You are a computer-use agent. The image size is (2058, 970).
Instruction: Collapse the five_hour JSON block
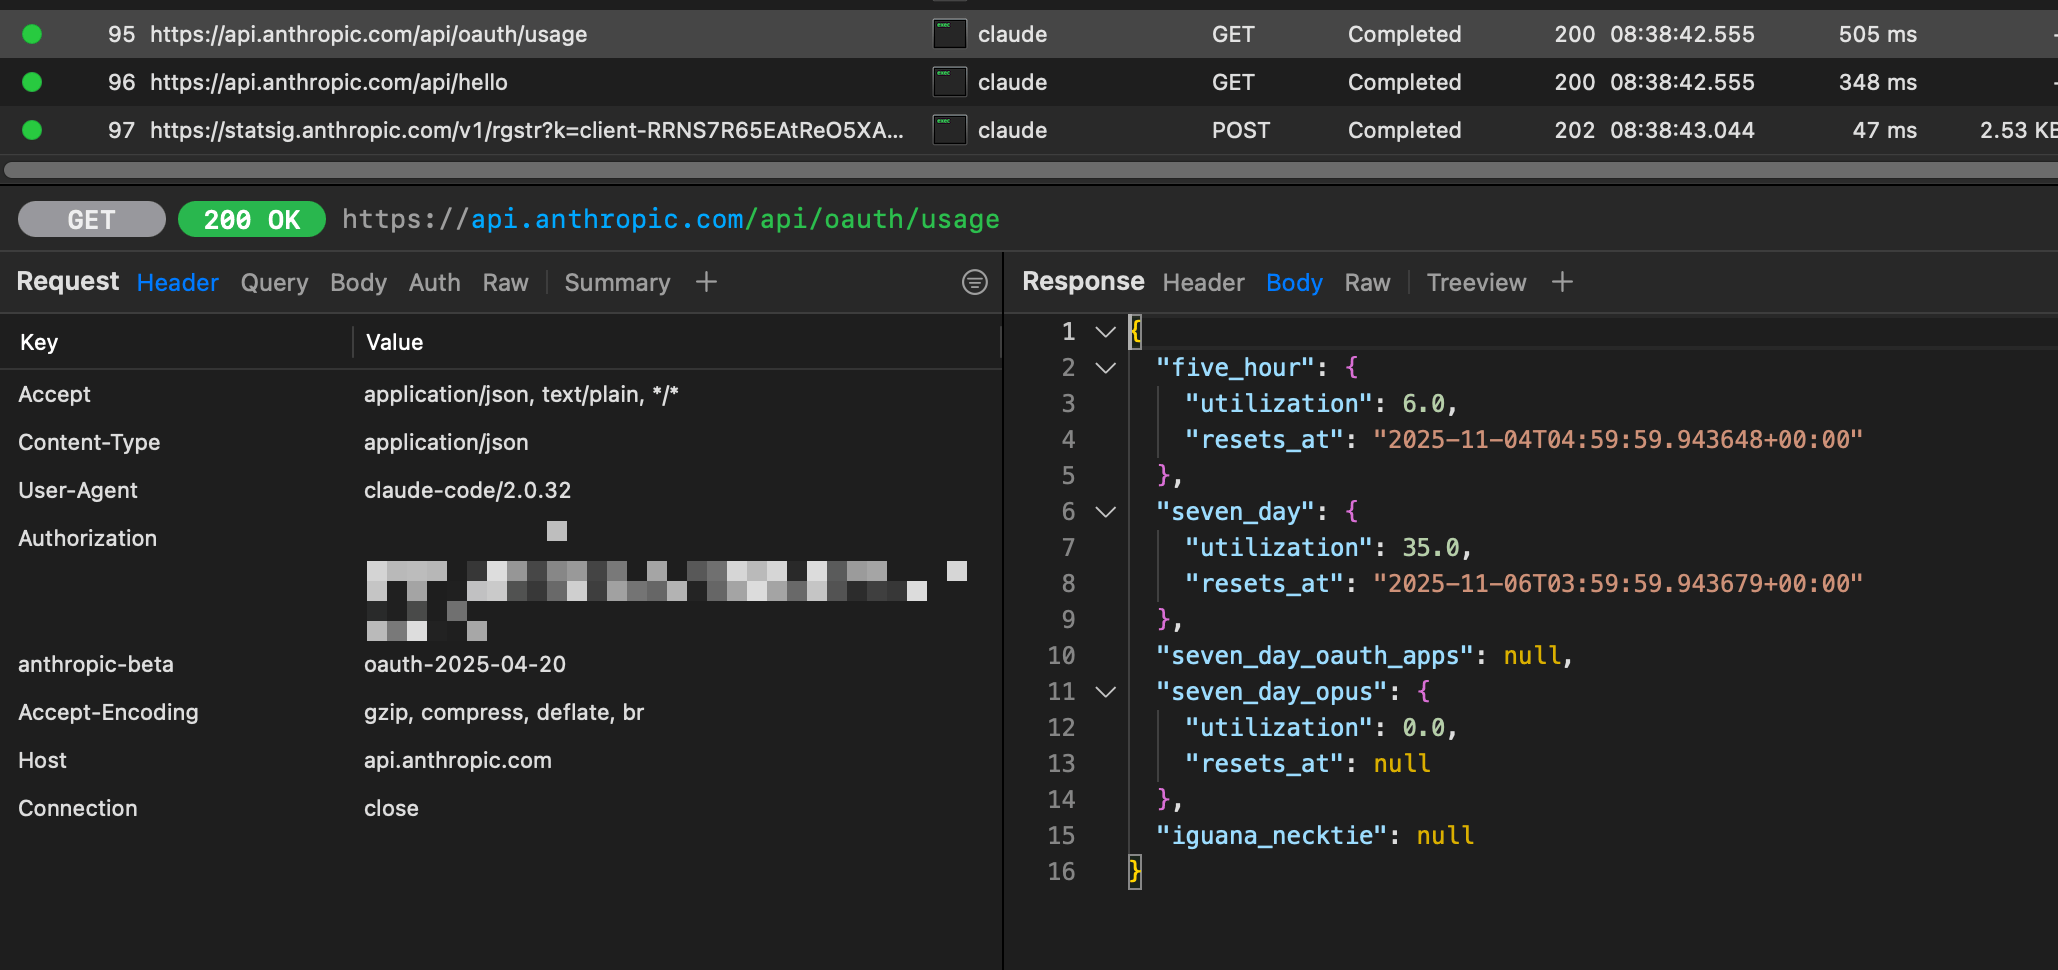[1105, 368]
